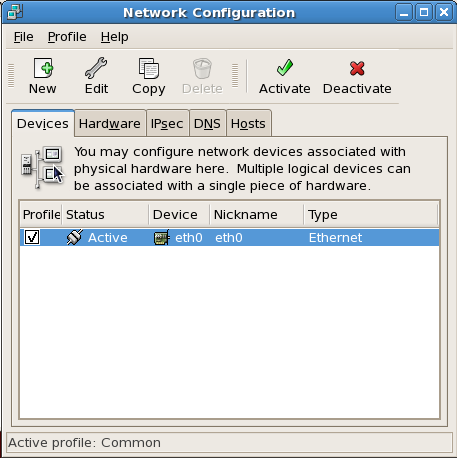Click the network devices illustration icon
The image size is (457, 458).
coord(42,168)
